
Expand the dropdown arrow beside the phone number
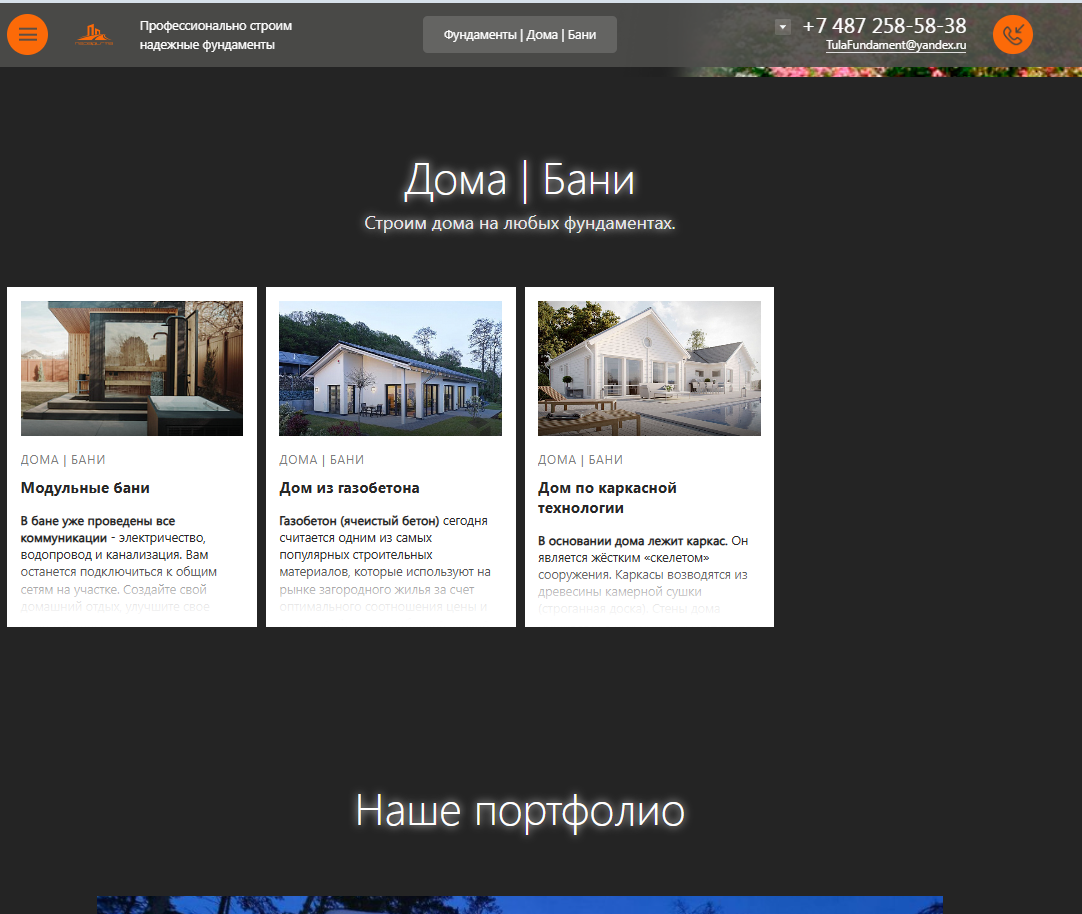(783, 27)
